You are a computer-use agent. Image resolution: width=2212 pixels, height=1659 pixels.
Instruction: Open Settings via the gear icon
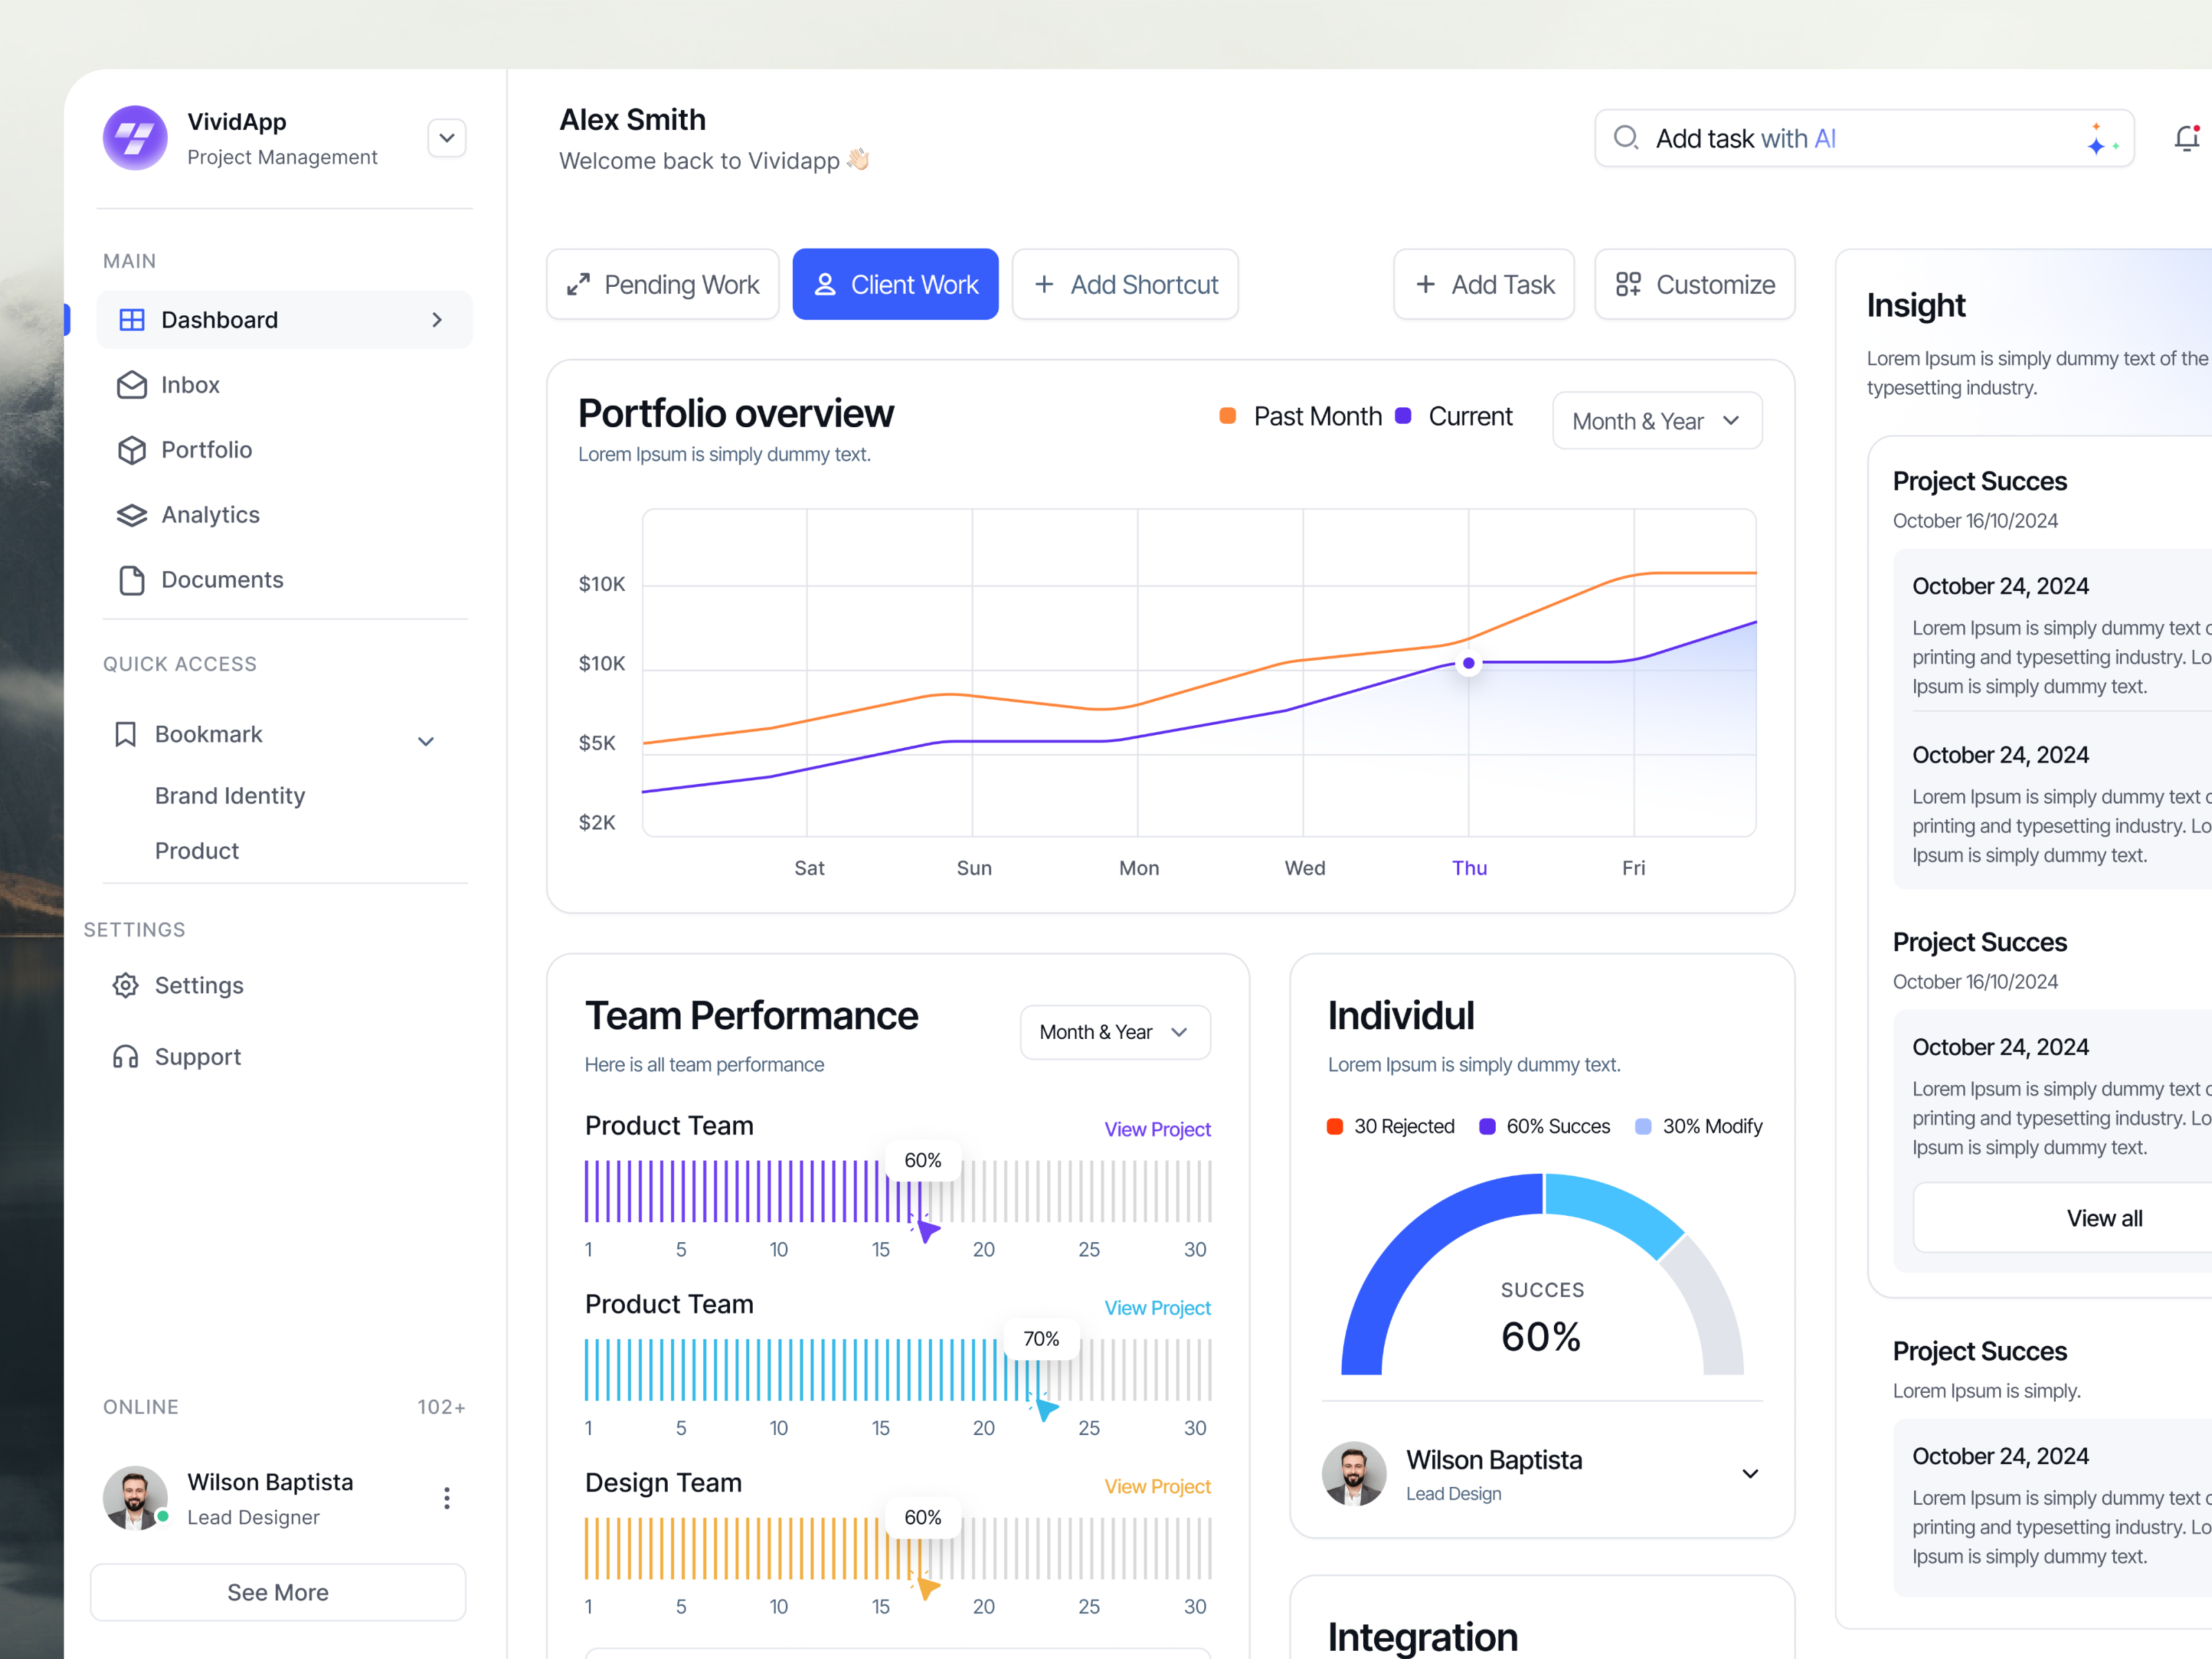click(126, 985)
